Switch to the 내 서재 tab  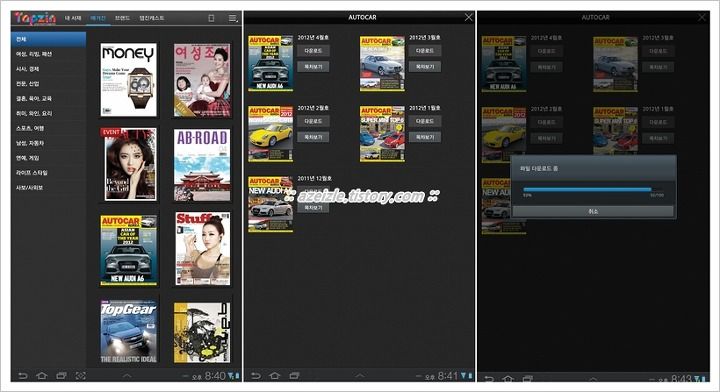(x=73, y=18)
